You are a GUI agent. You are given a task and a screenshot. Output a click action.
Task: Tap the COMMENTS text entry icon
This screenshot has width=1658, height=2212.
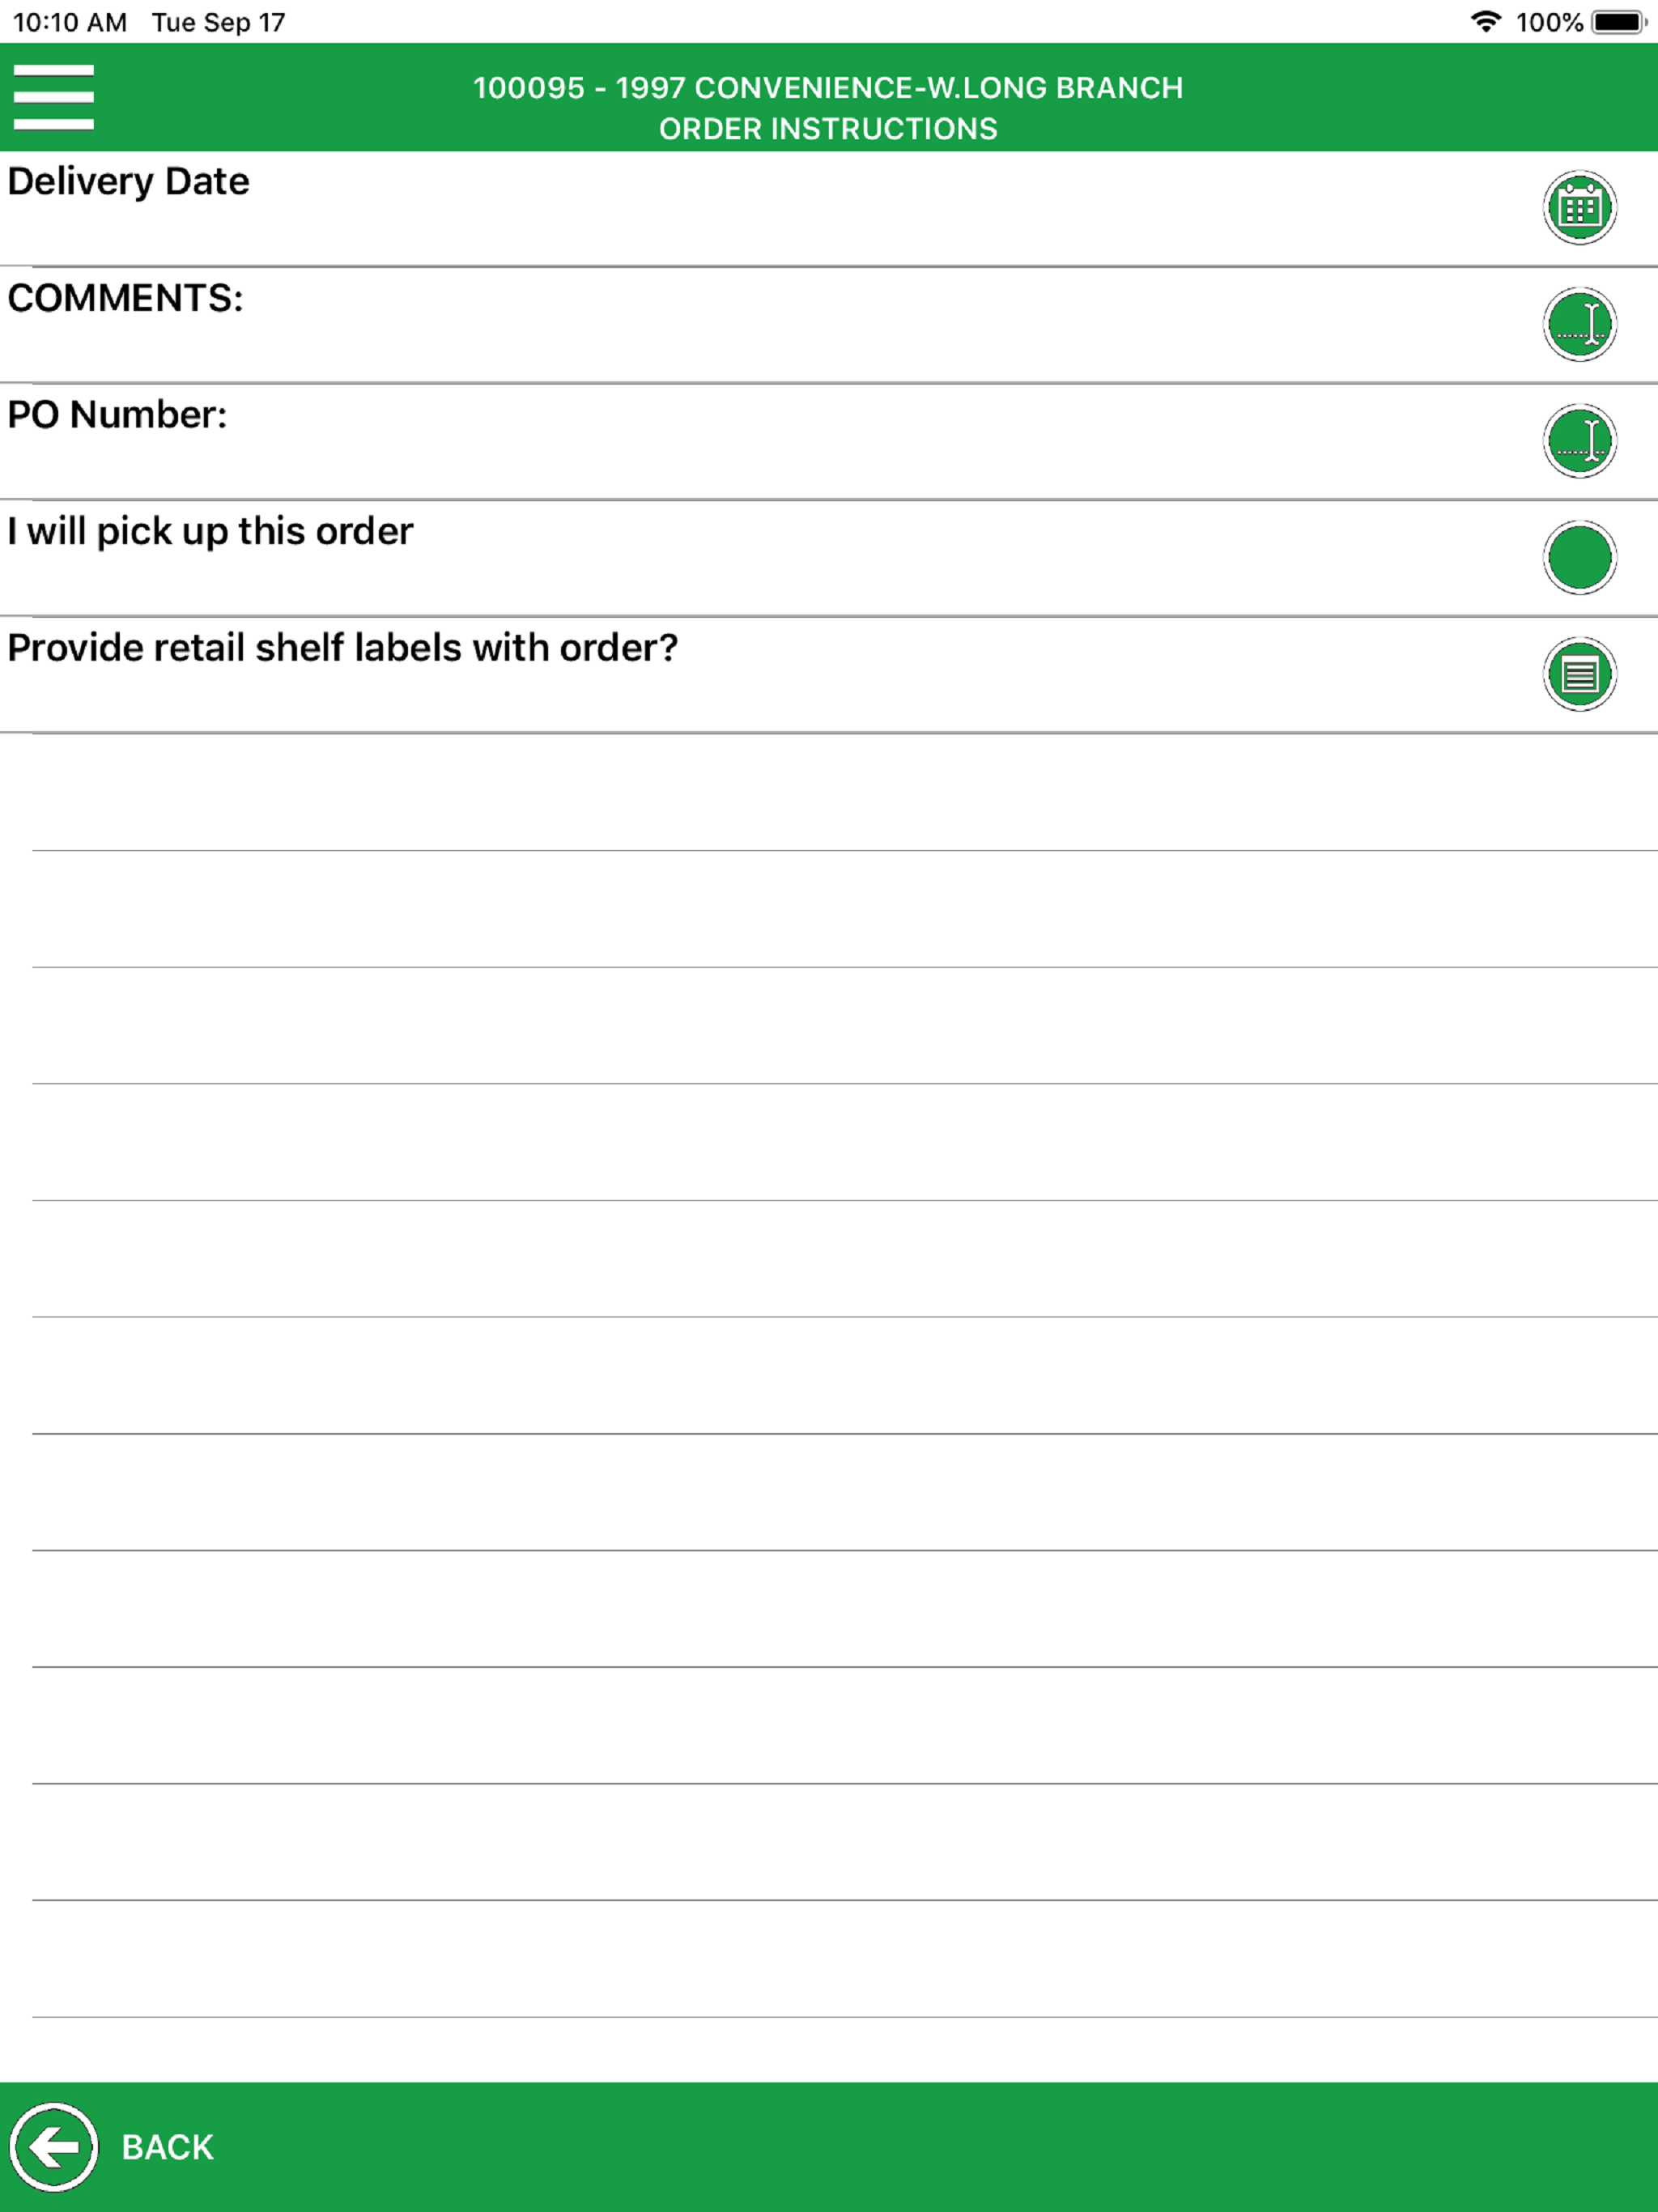coord(1579,324)
